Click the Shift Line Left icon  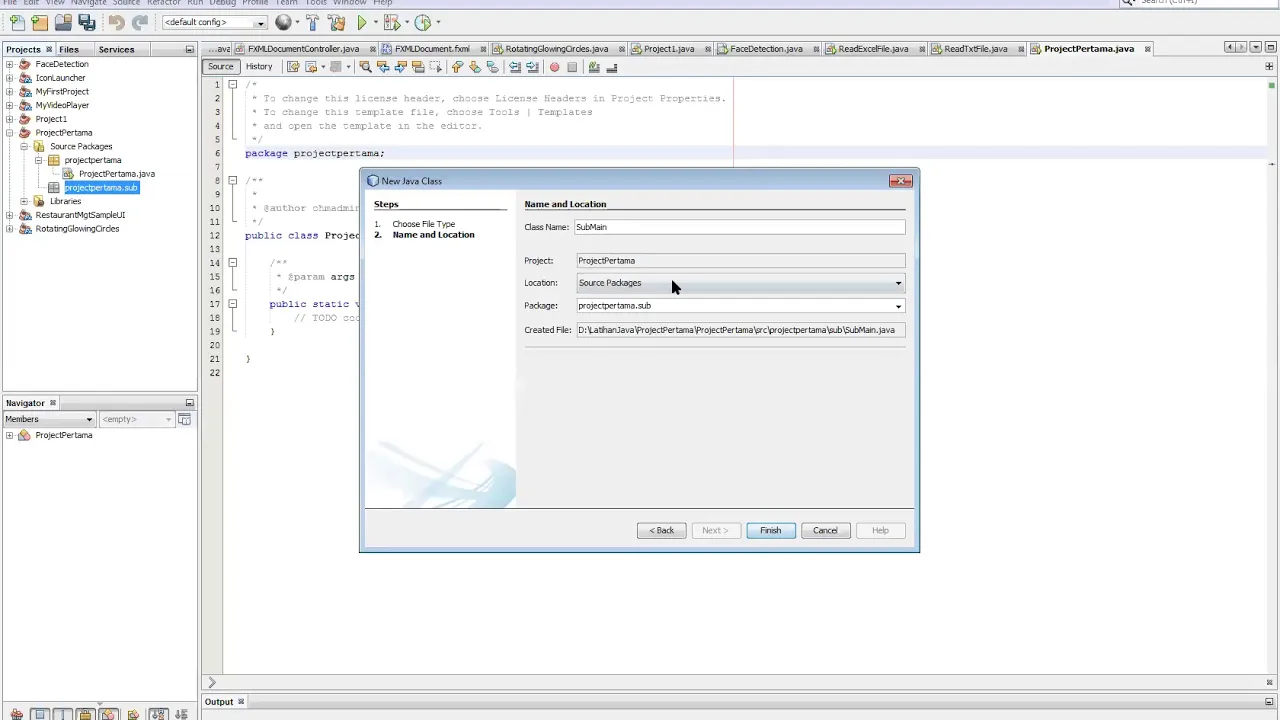(514, 67)
